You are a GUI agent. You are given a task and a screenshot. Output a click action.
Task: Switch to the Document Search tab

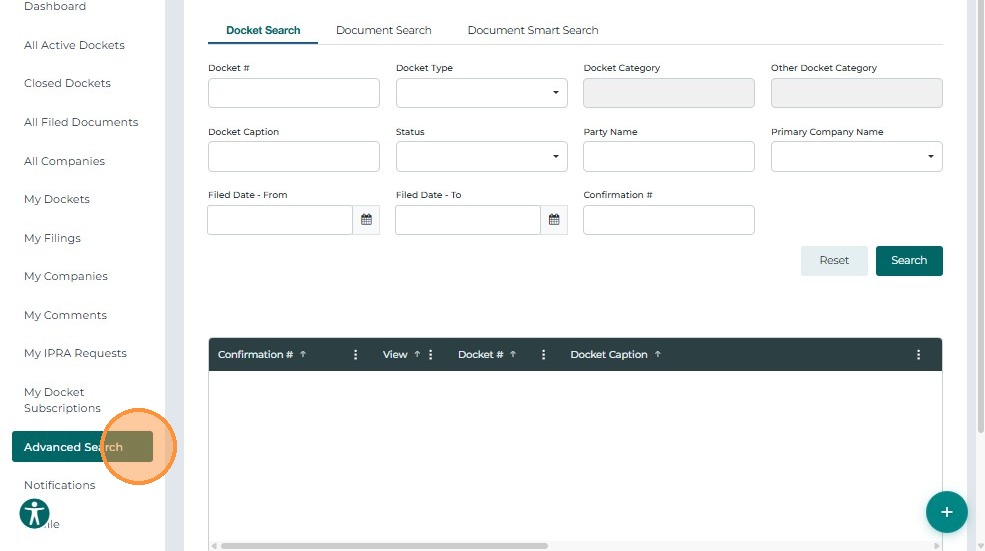(x=384, y=30)
